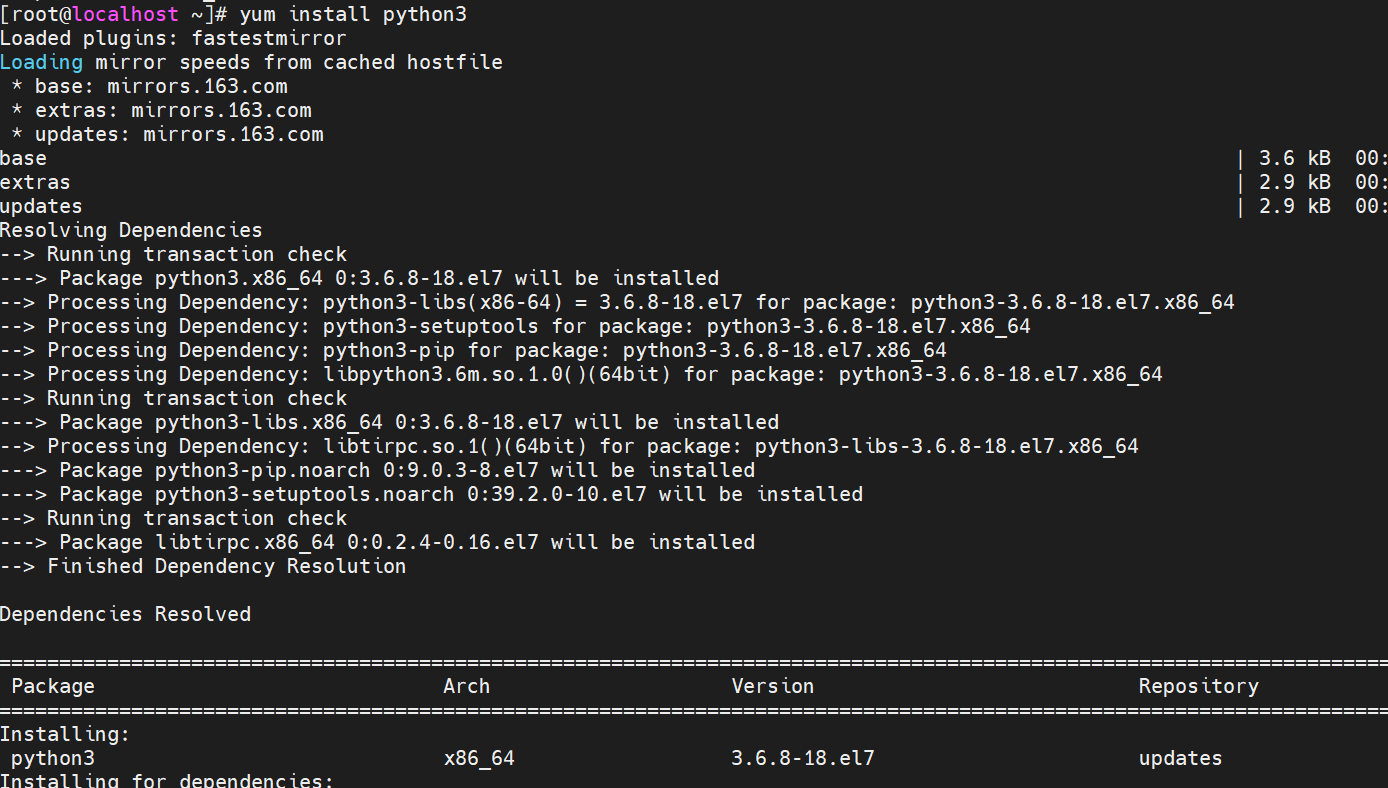Screen dimensions: 1388x788
Task: Click the 3.6 kB size for base
Action: pyautogui.click(x=1294, y=158)
